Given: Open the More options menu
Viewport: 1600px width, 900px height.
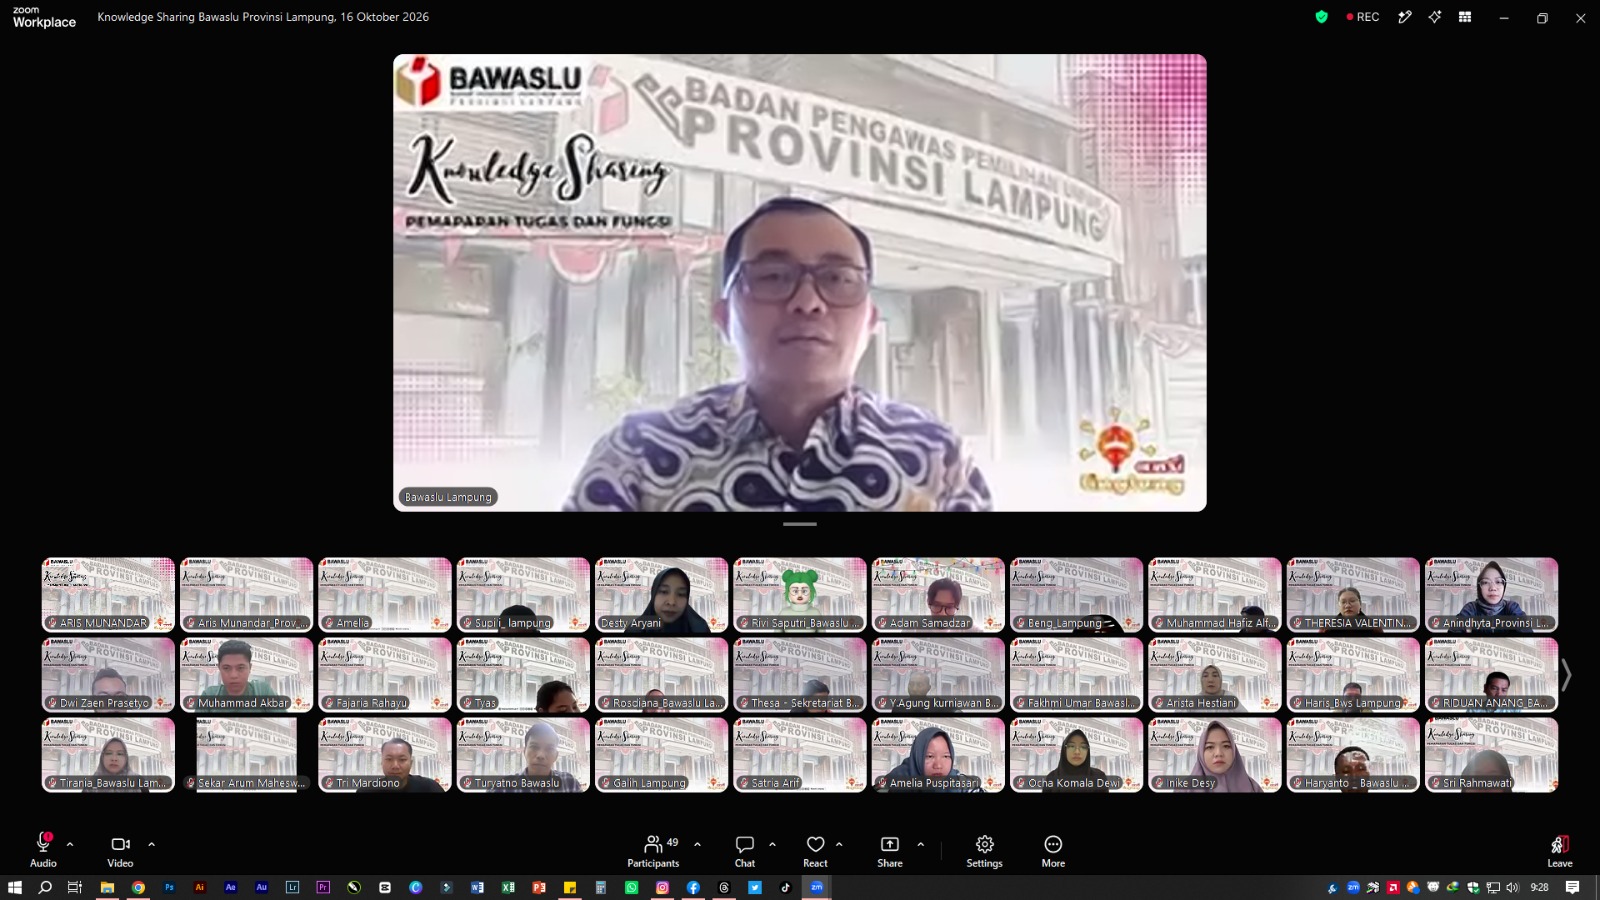Looking at the screenshot, I should pyautogui.click(x=1053, y=850).
